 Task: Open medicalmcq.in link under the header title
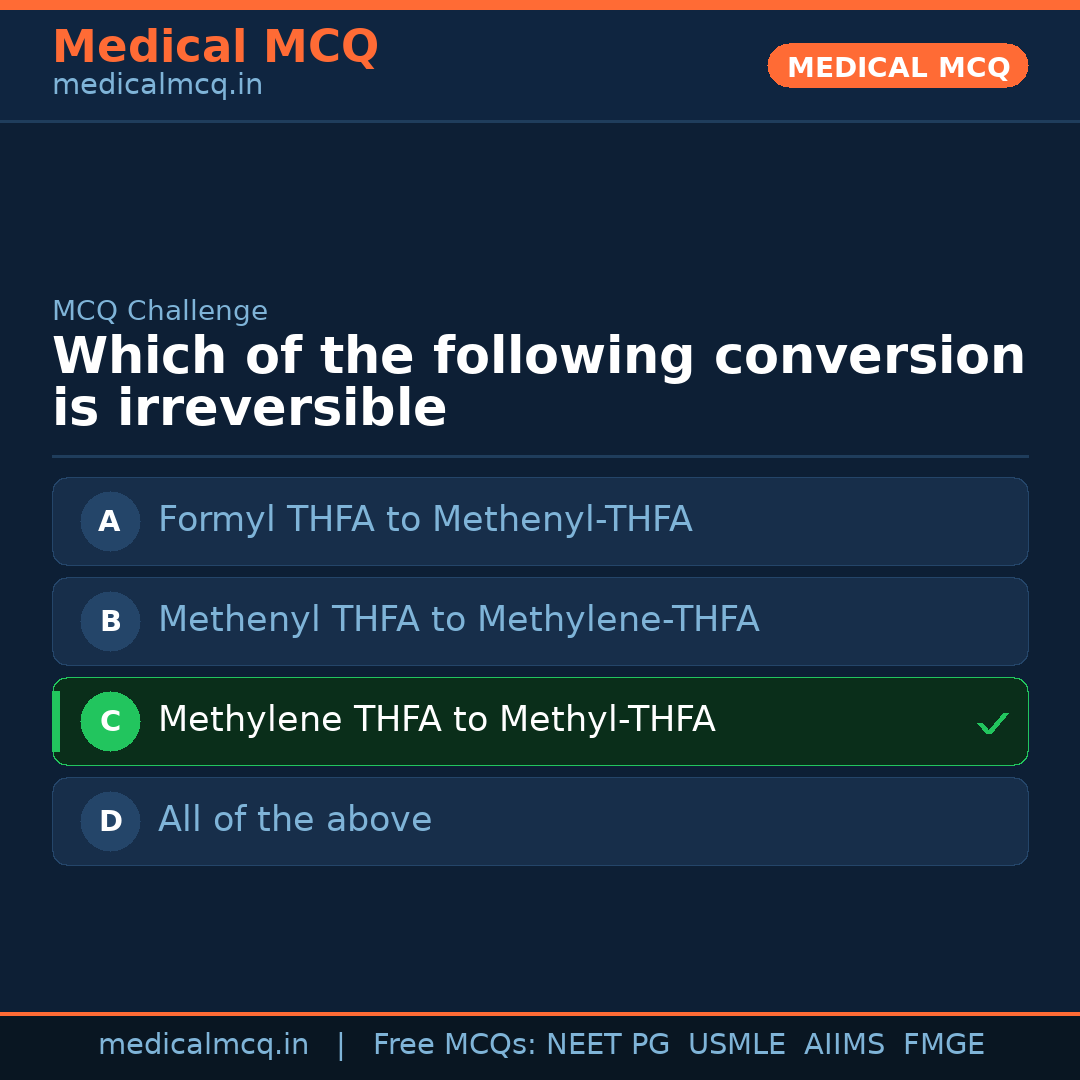(x=157, y=85)
